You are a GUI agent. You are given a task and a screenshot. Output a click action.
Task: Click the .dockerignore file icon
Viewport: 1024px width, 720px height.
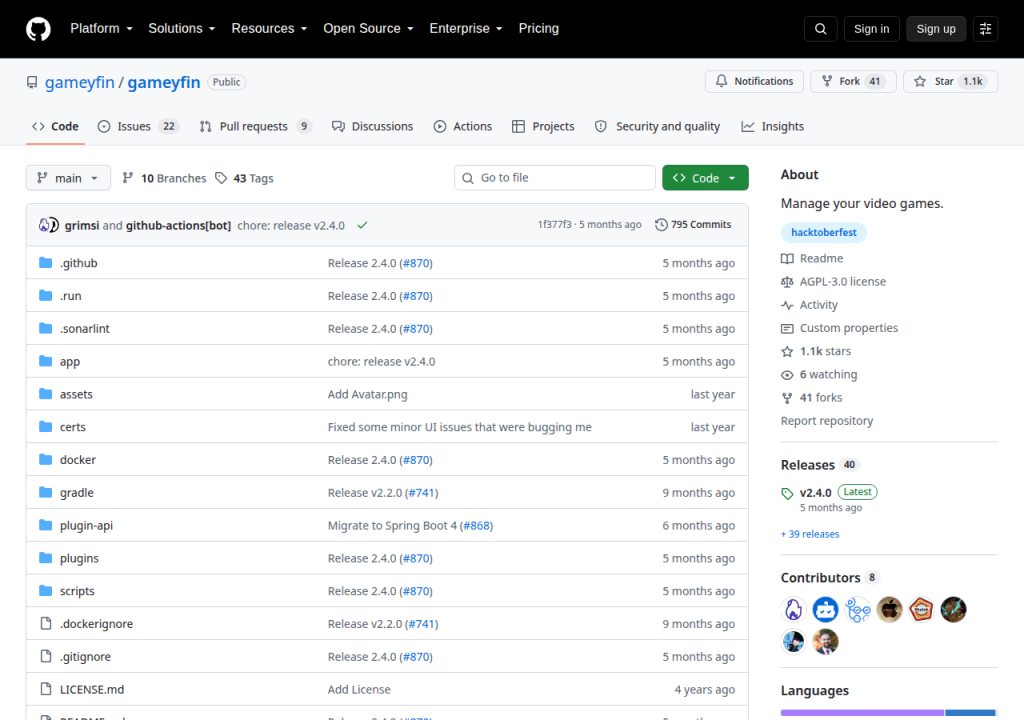(46, 623)
